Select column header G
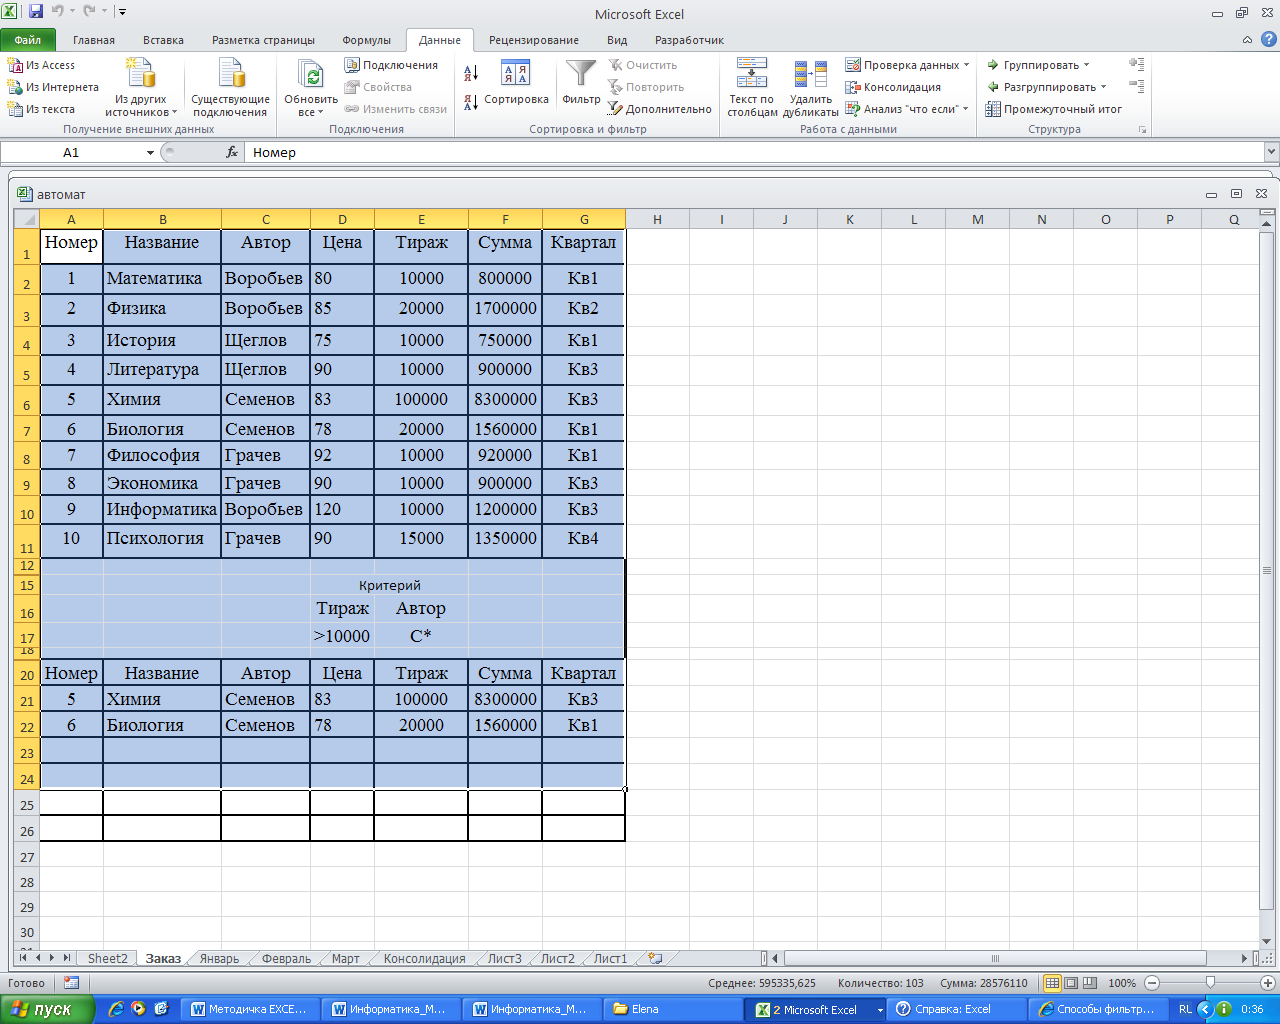This screenshot has height=1024, width=1280. pos(584,219)
